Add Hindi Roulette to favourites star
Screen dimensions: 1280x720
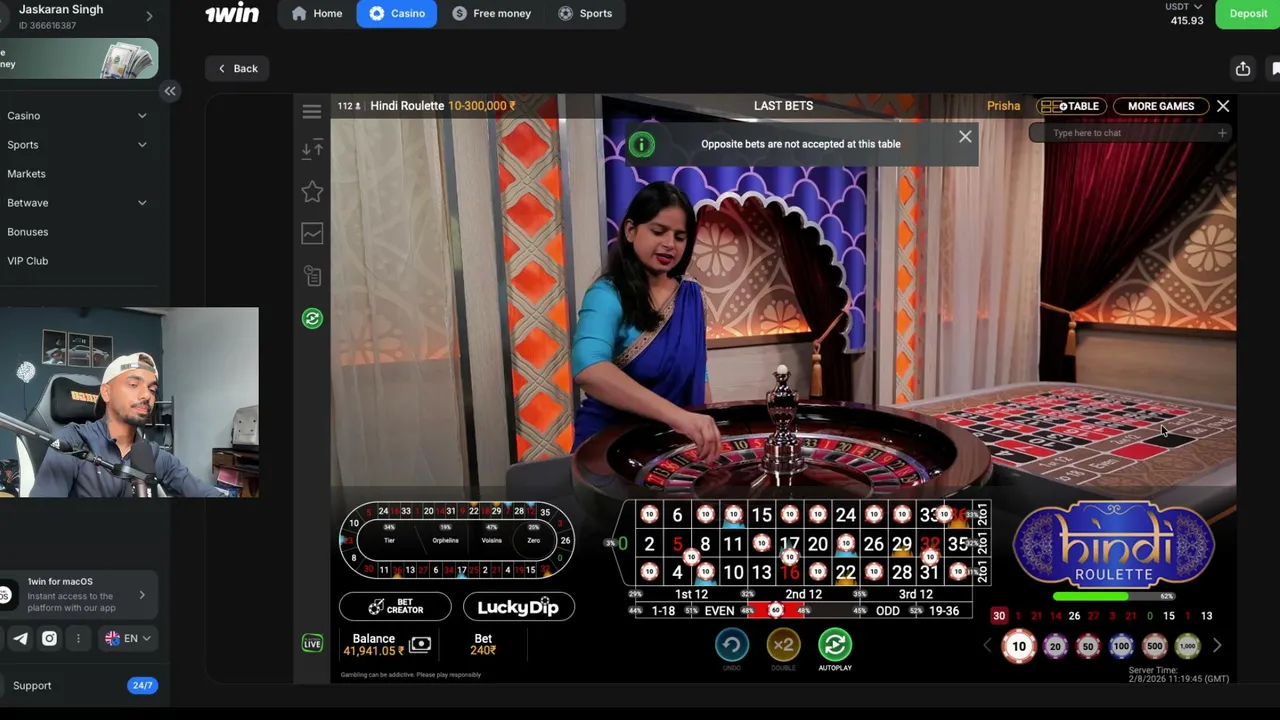312,191
